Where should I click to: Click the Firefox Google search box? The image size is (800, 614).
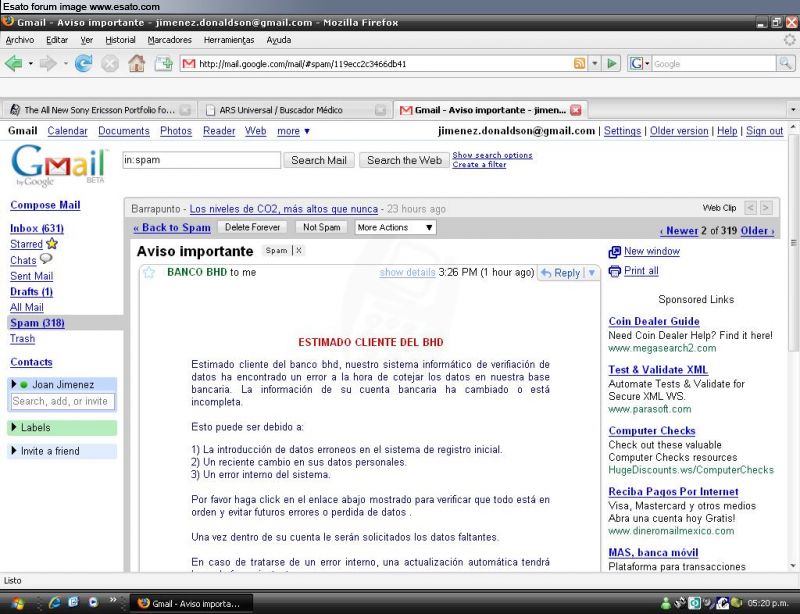[713, 64]
